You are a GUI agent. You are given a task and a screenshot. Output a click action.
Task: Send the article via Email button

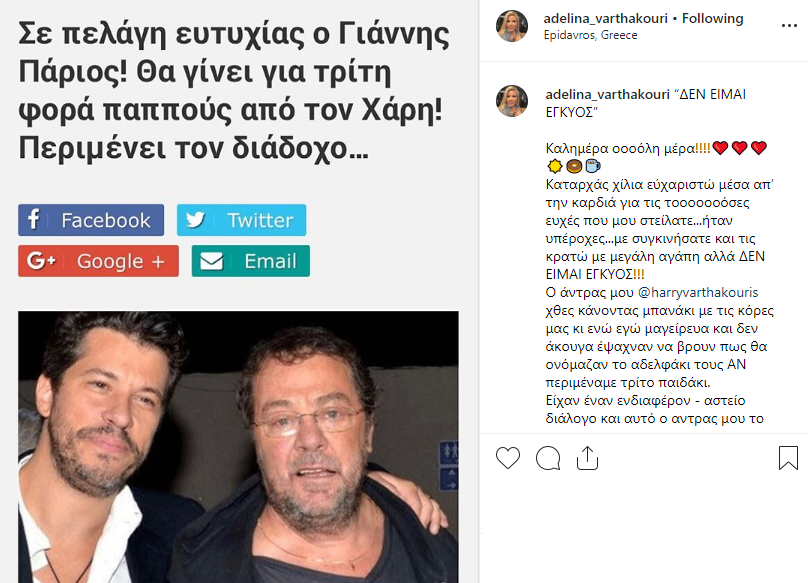[251, 261]
